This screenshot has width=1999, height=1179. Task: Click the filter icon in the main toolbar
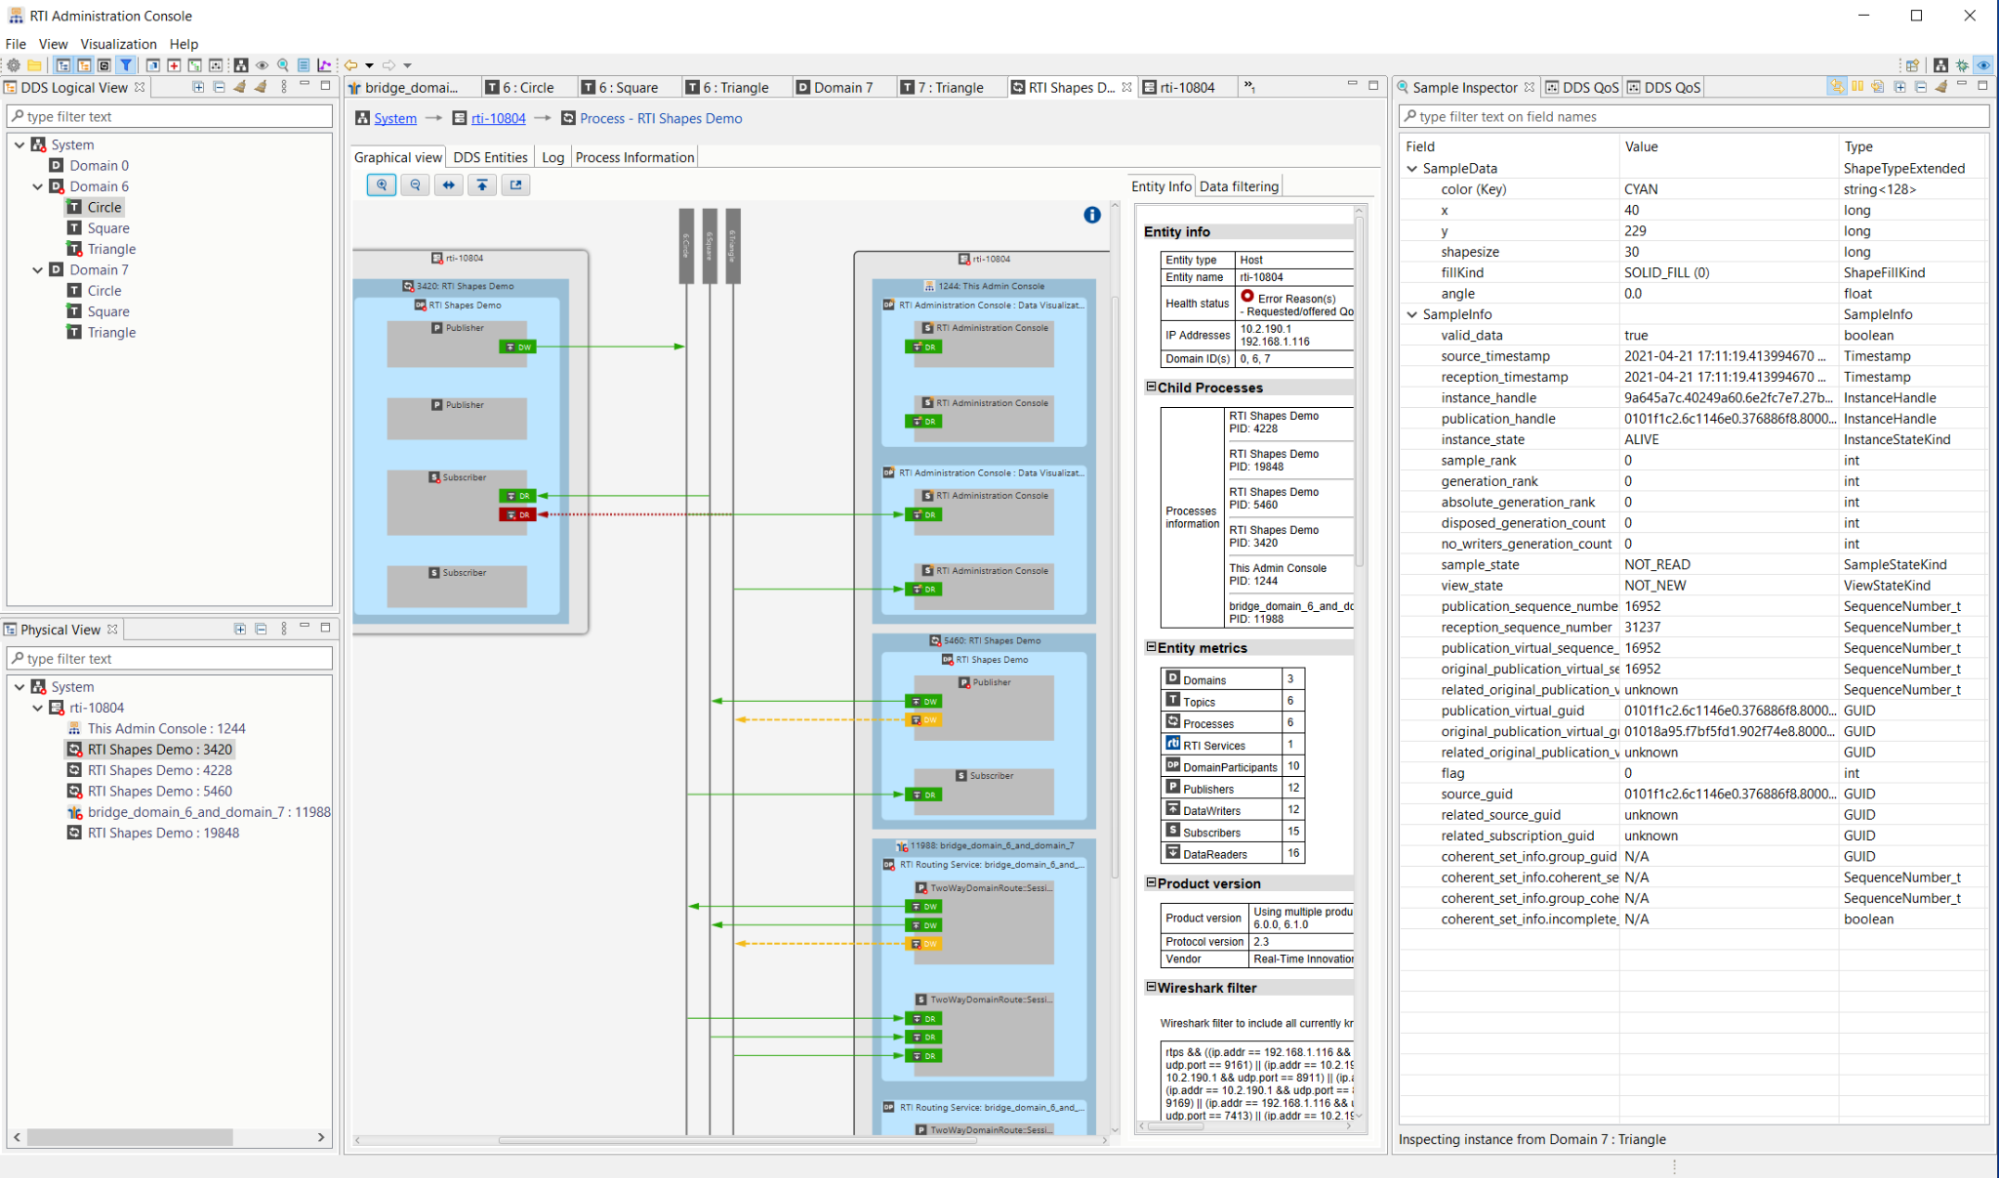[126, 64]
